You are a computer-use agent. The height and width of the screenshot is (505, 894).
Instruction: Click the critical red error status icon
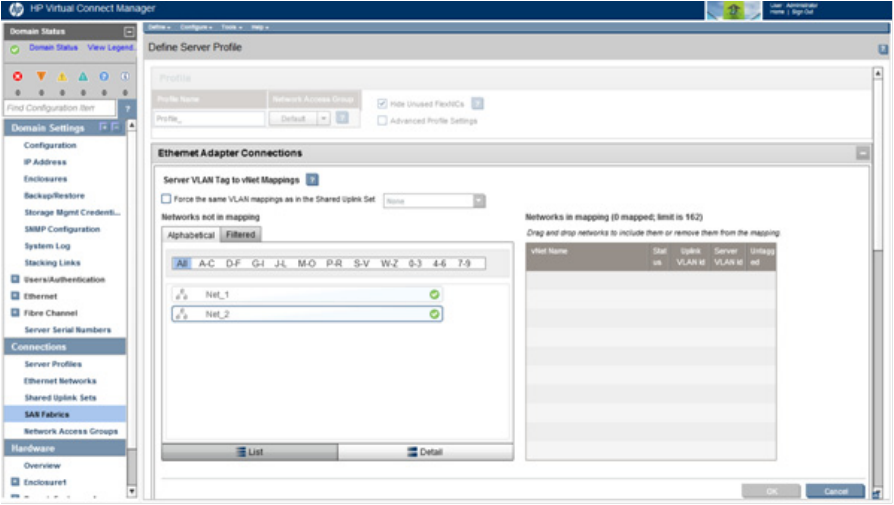coord(18,76)
